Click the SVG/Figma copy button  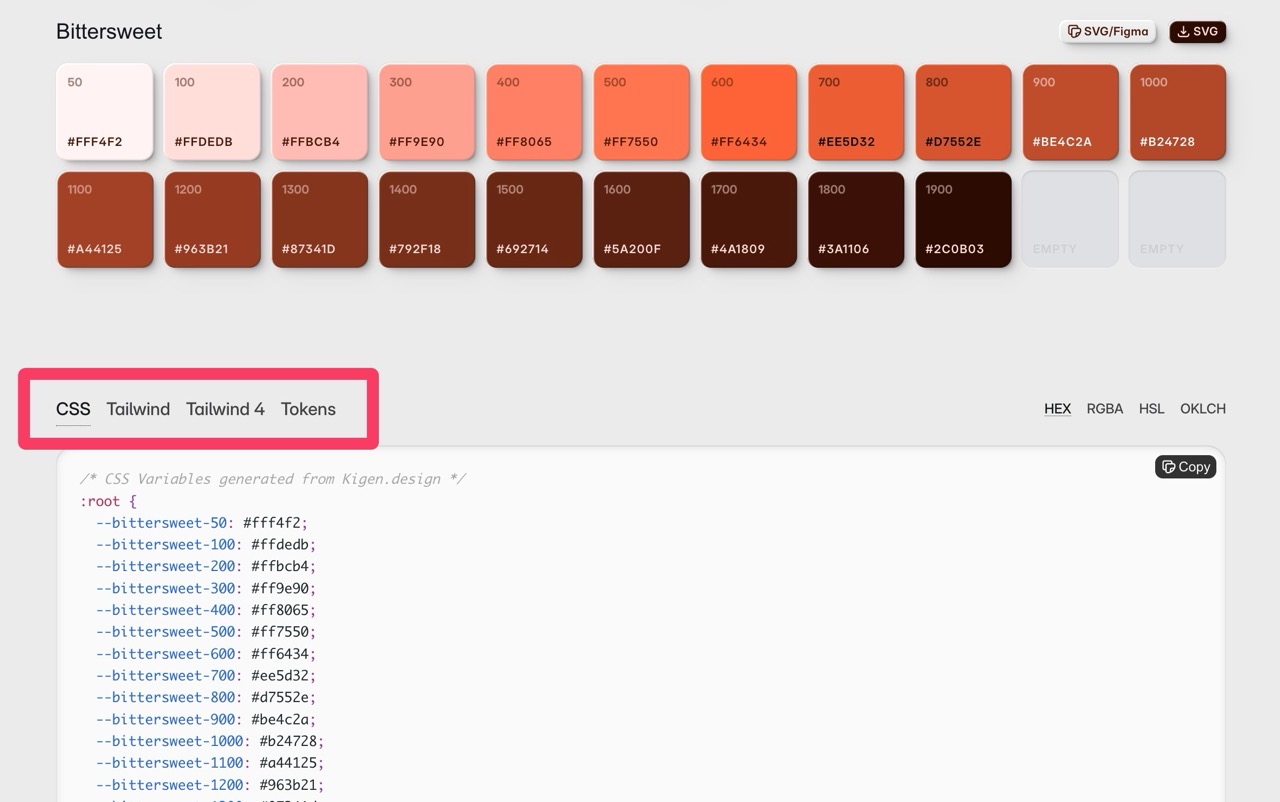tap(1107, 32)
